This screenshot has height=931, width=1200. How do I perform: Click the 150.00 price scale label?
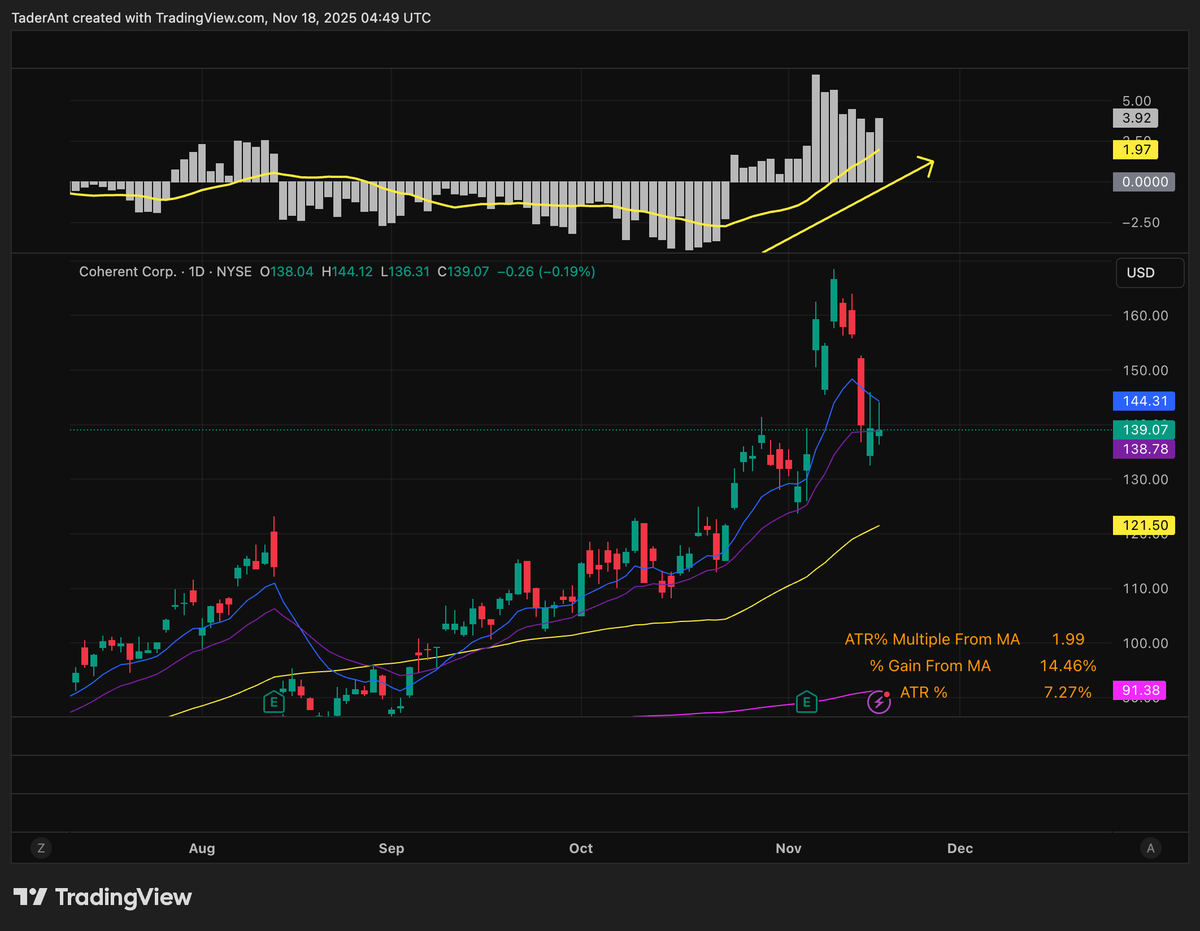pyautogui.click(x=1145, y=370)
